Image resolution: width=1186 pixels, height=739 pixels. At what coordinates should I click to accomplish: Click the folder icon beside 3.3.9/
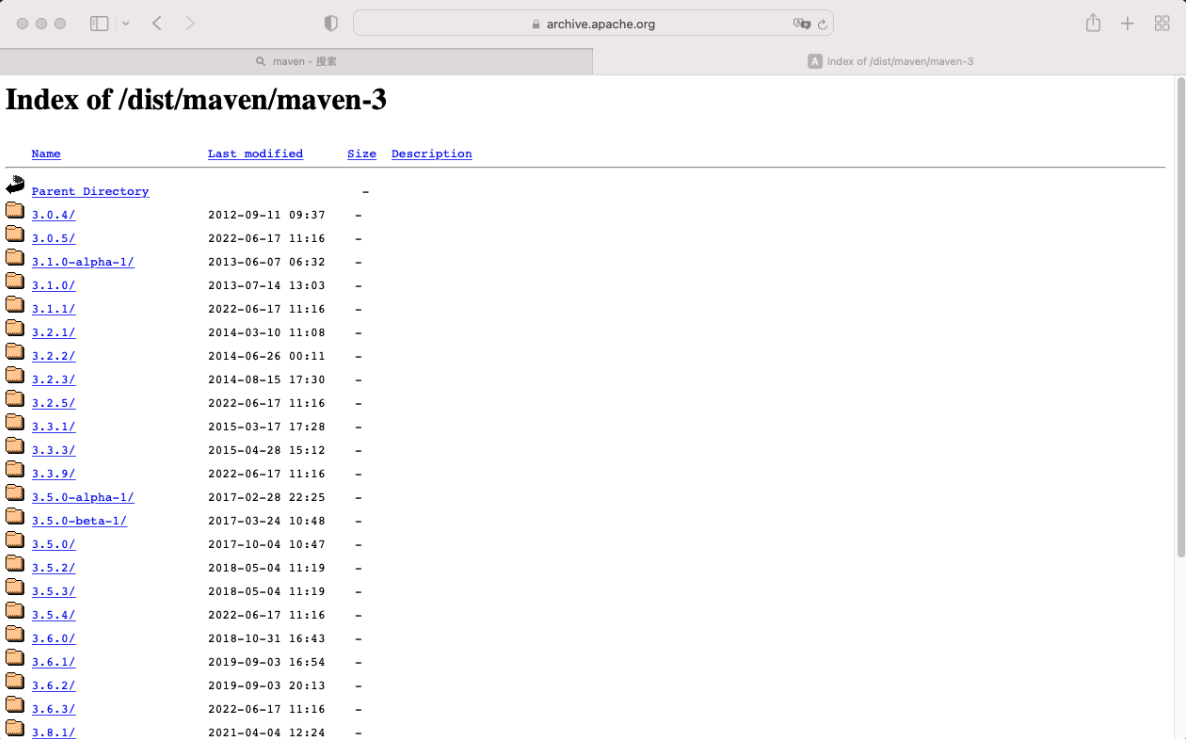click(x=14, y=469)
